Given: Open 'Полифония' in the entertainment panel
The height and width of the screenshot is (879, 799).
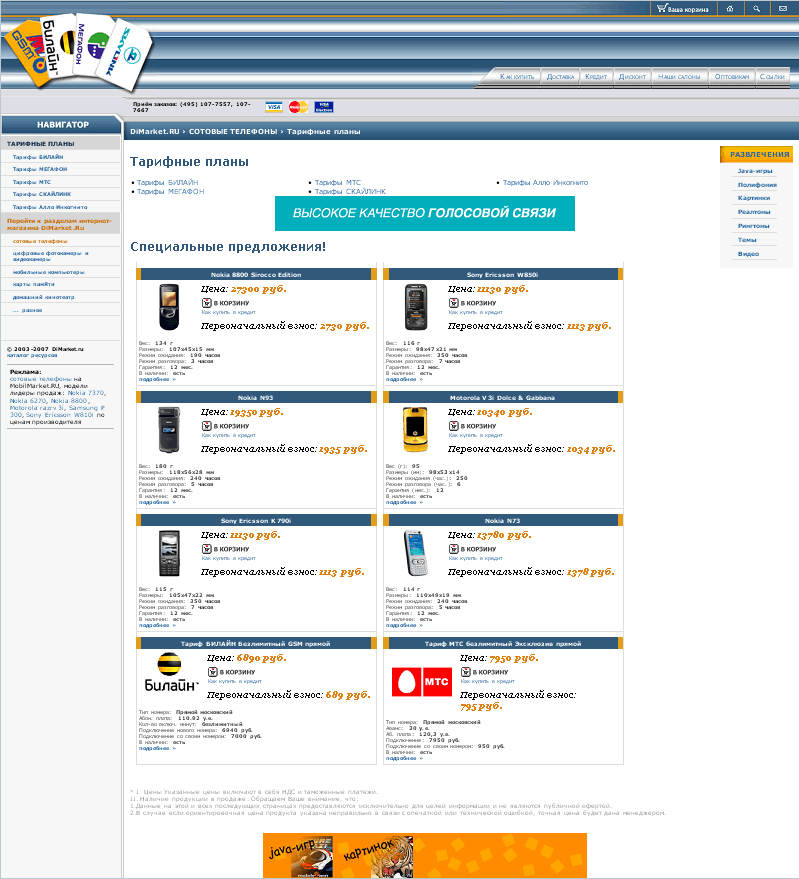Looking at the screenshot, I should (757, 185).
